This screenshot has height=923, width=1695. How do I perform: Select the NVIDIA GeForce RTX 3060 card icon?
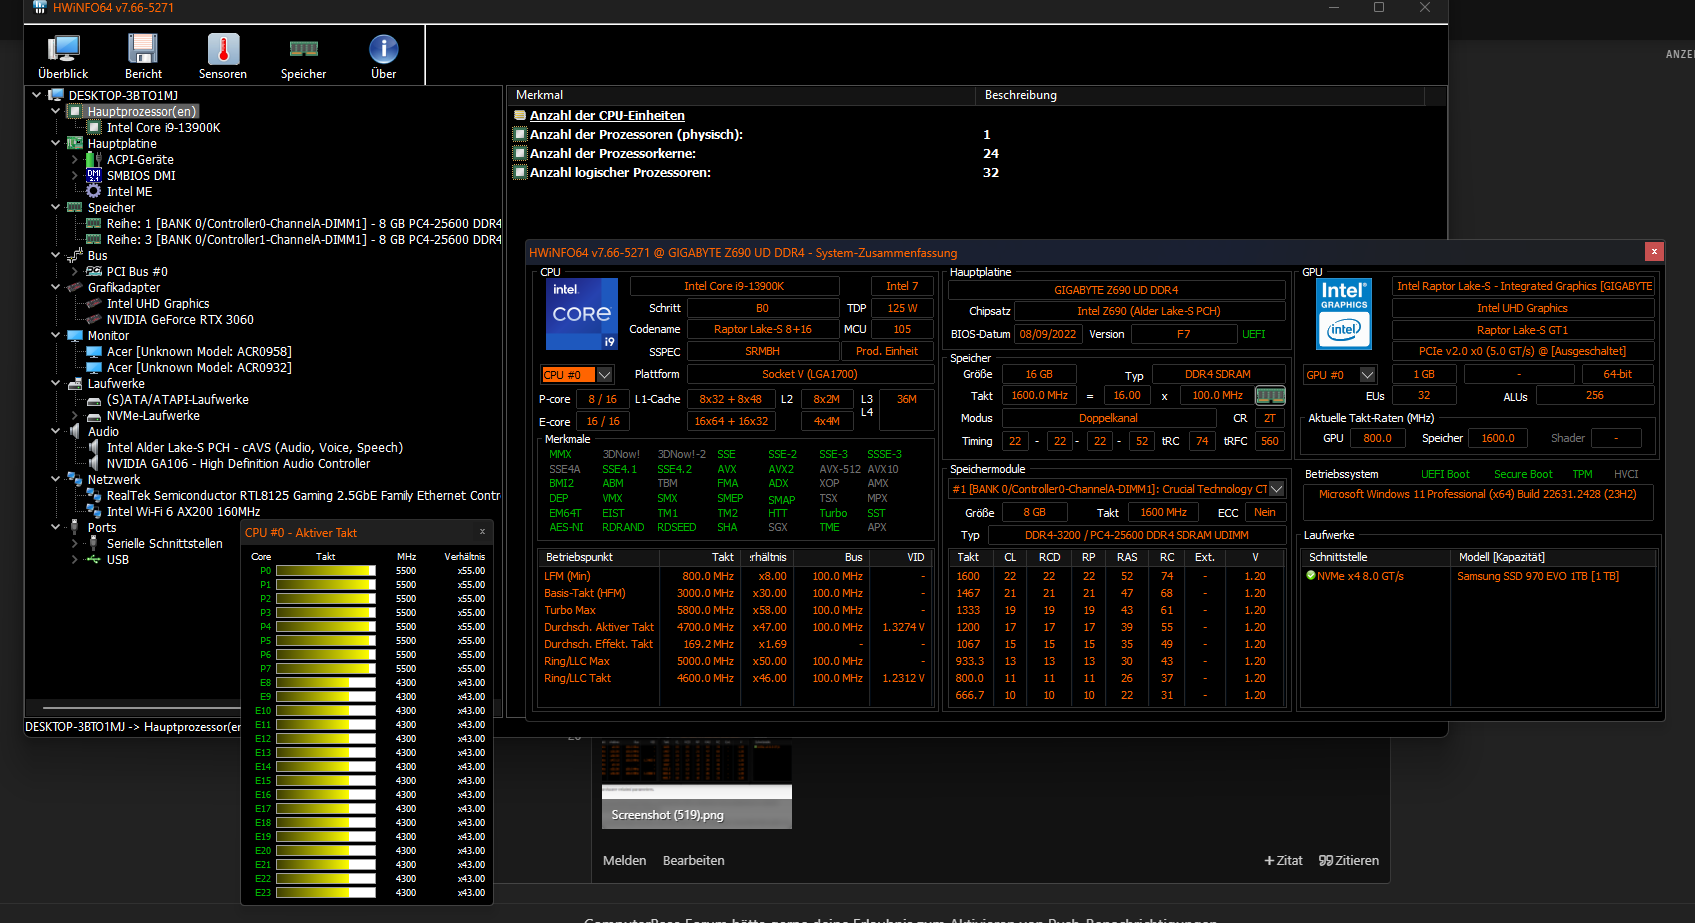94,319
